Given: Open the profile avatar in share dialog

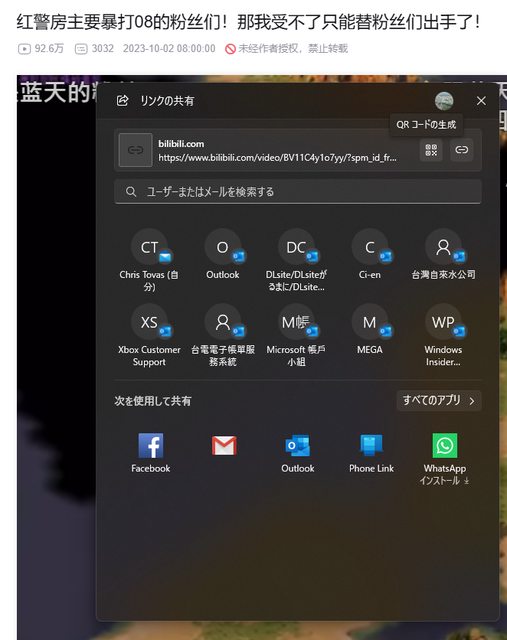Looking at the screenshot, I should (x=444, y=101).
